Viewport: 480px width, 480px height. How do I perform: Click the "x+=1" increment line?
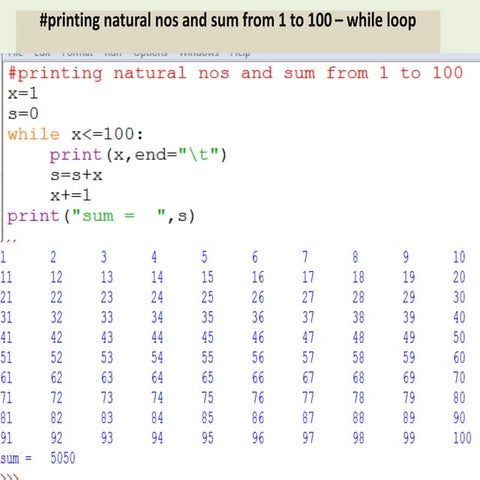pyautogui.click(x=70, y=195)
